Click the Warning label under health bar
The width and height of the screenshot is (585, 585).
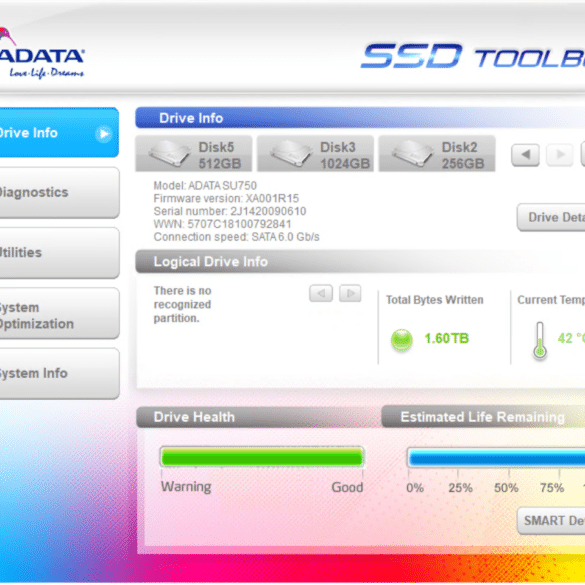coord(186,487)
